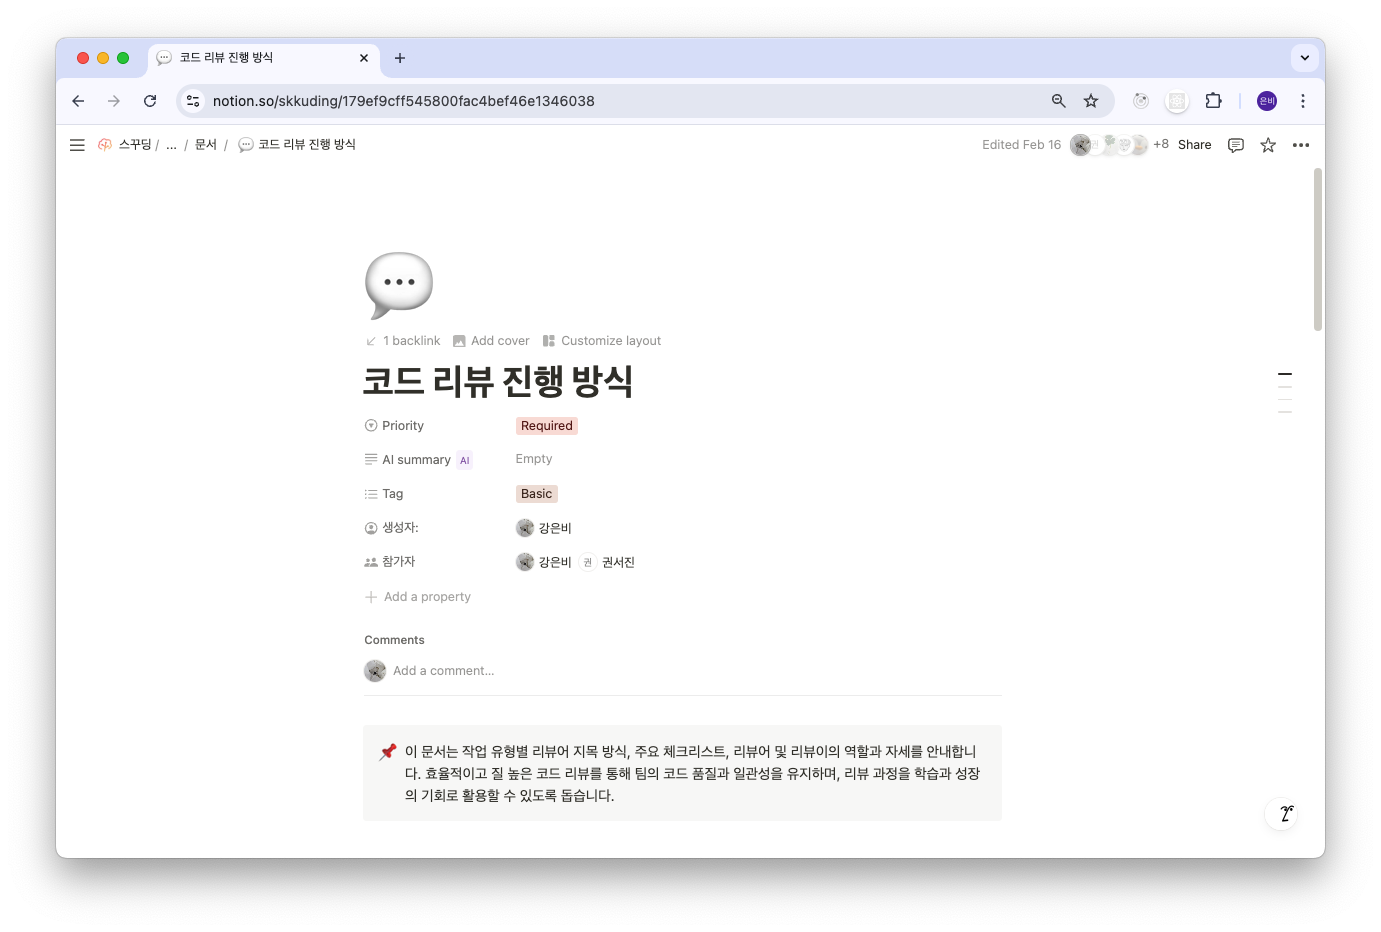
Task: Select the 코드 리뷰 진행 방식 browser tab
Action: [x=264, y=58]
